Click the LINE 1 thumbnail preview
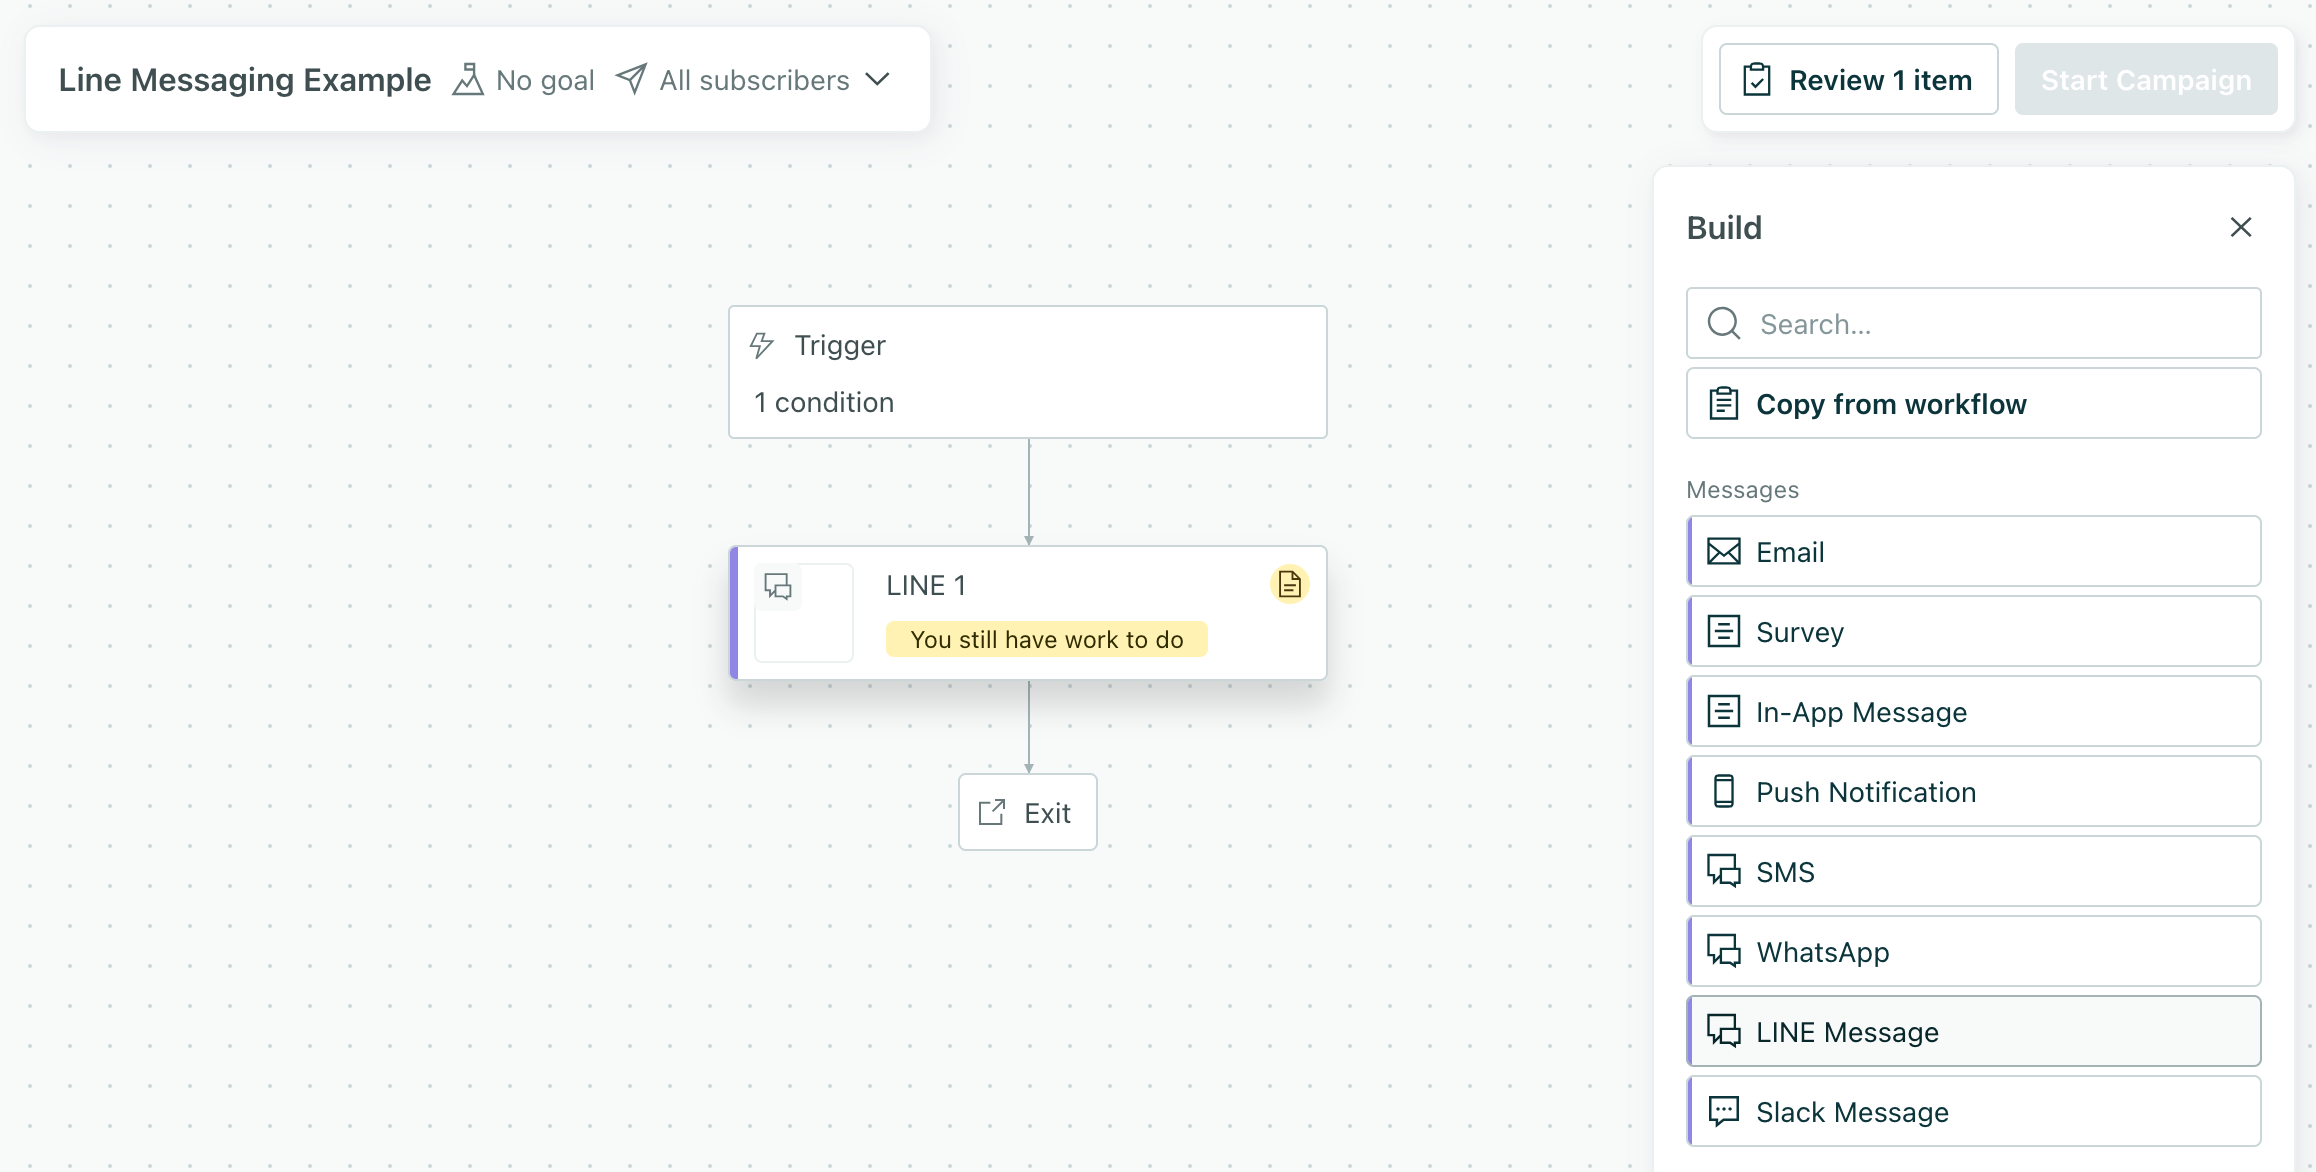The width and height of the screenshot is (2316, 1172). click(803, 612)
